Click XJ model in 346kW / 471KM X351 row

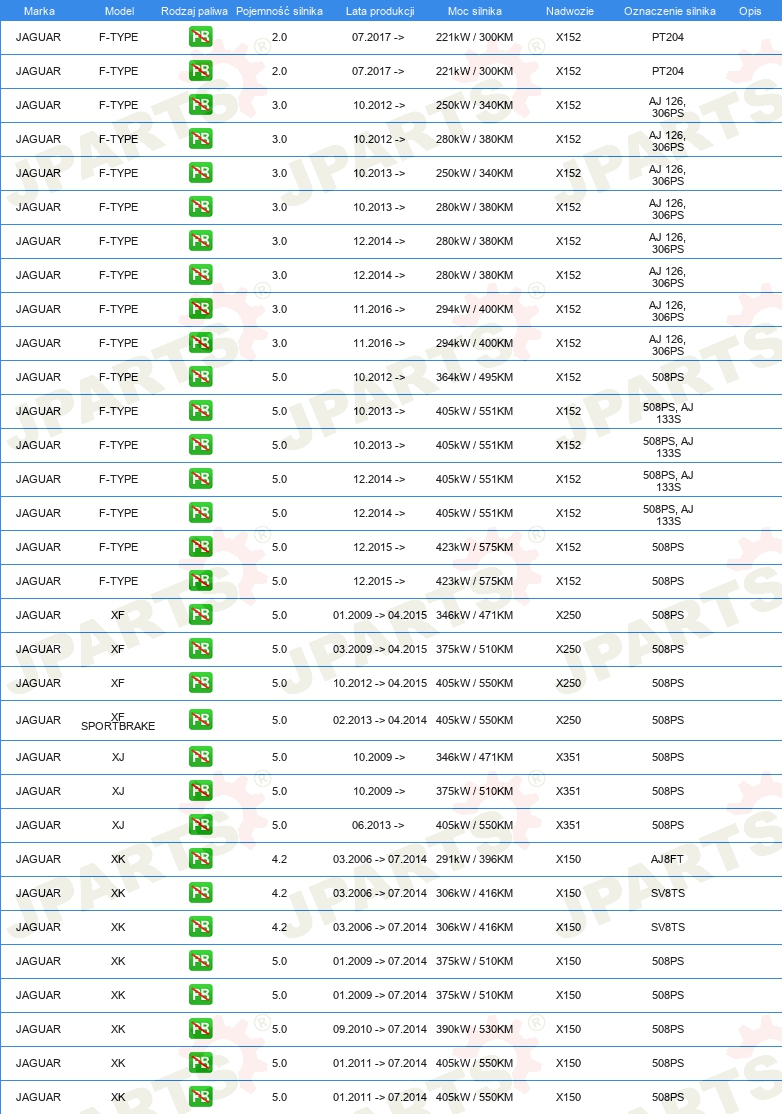point(118,757)
